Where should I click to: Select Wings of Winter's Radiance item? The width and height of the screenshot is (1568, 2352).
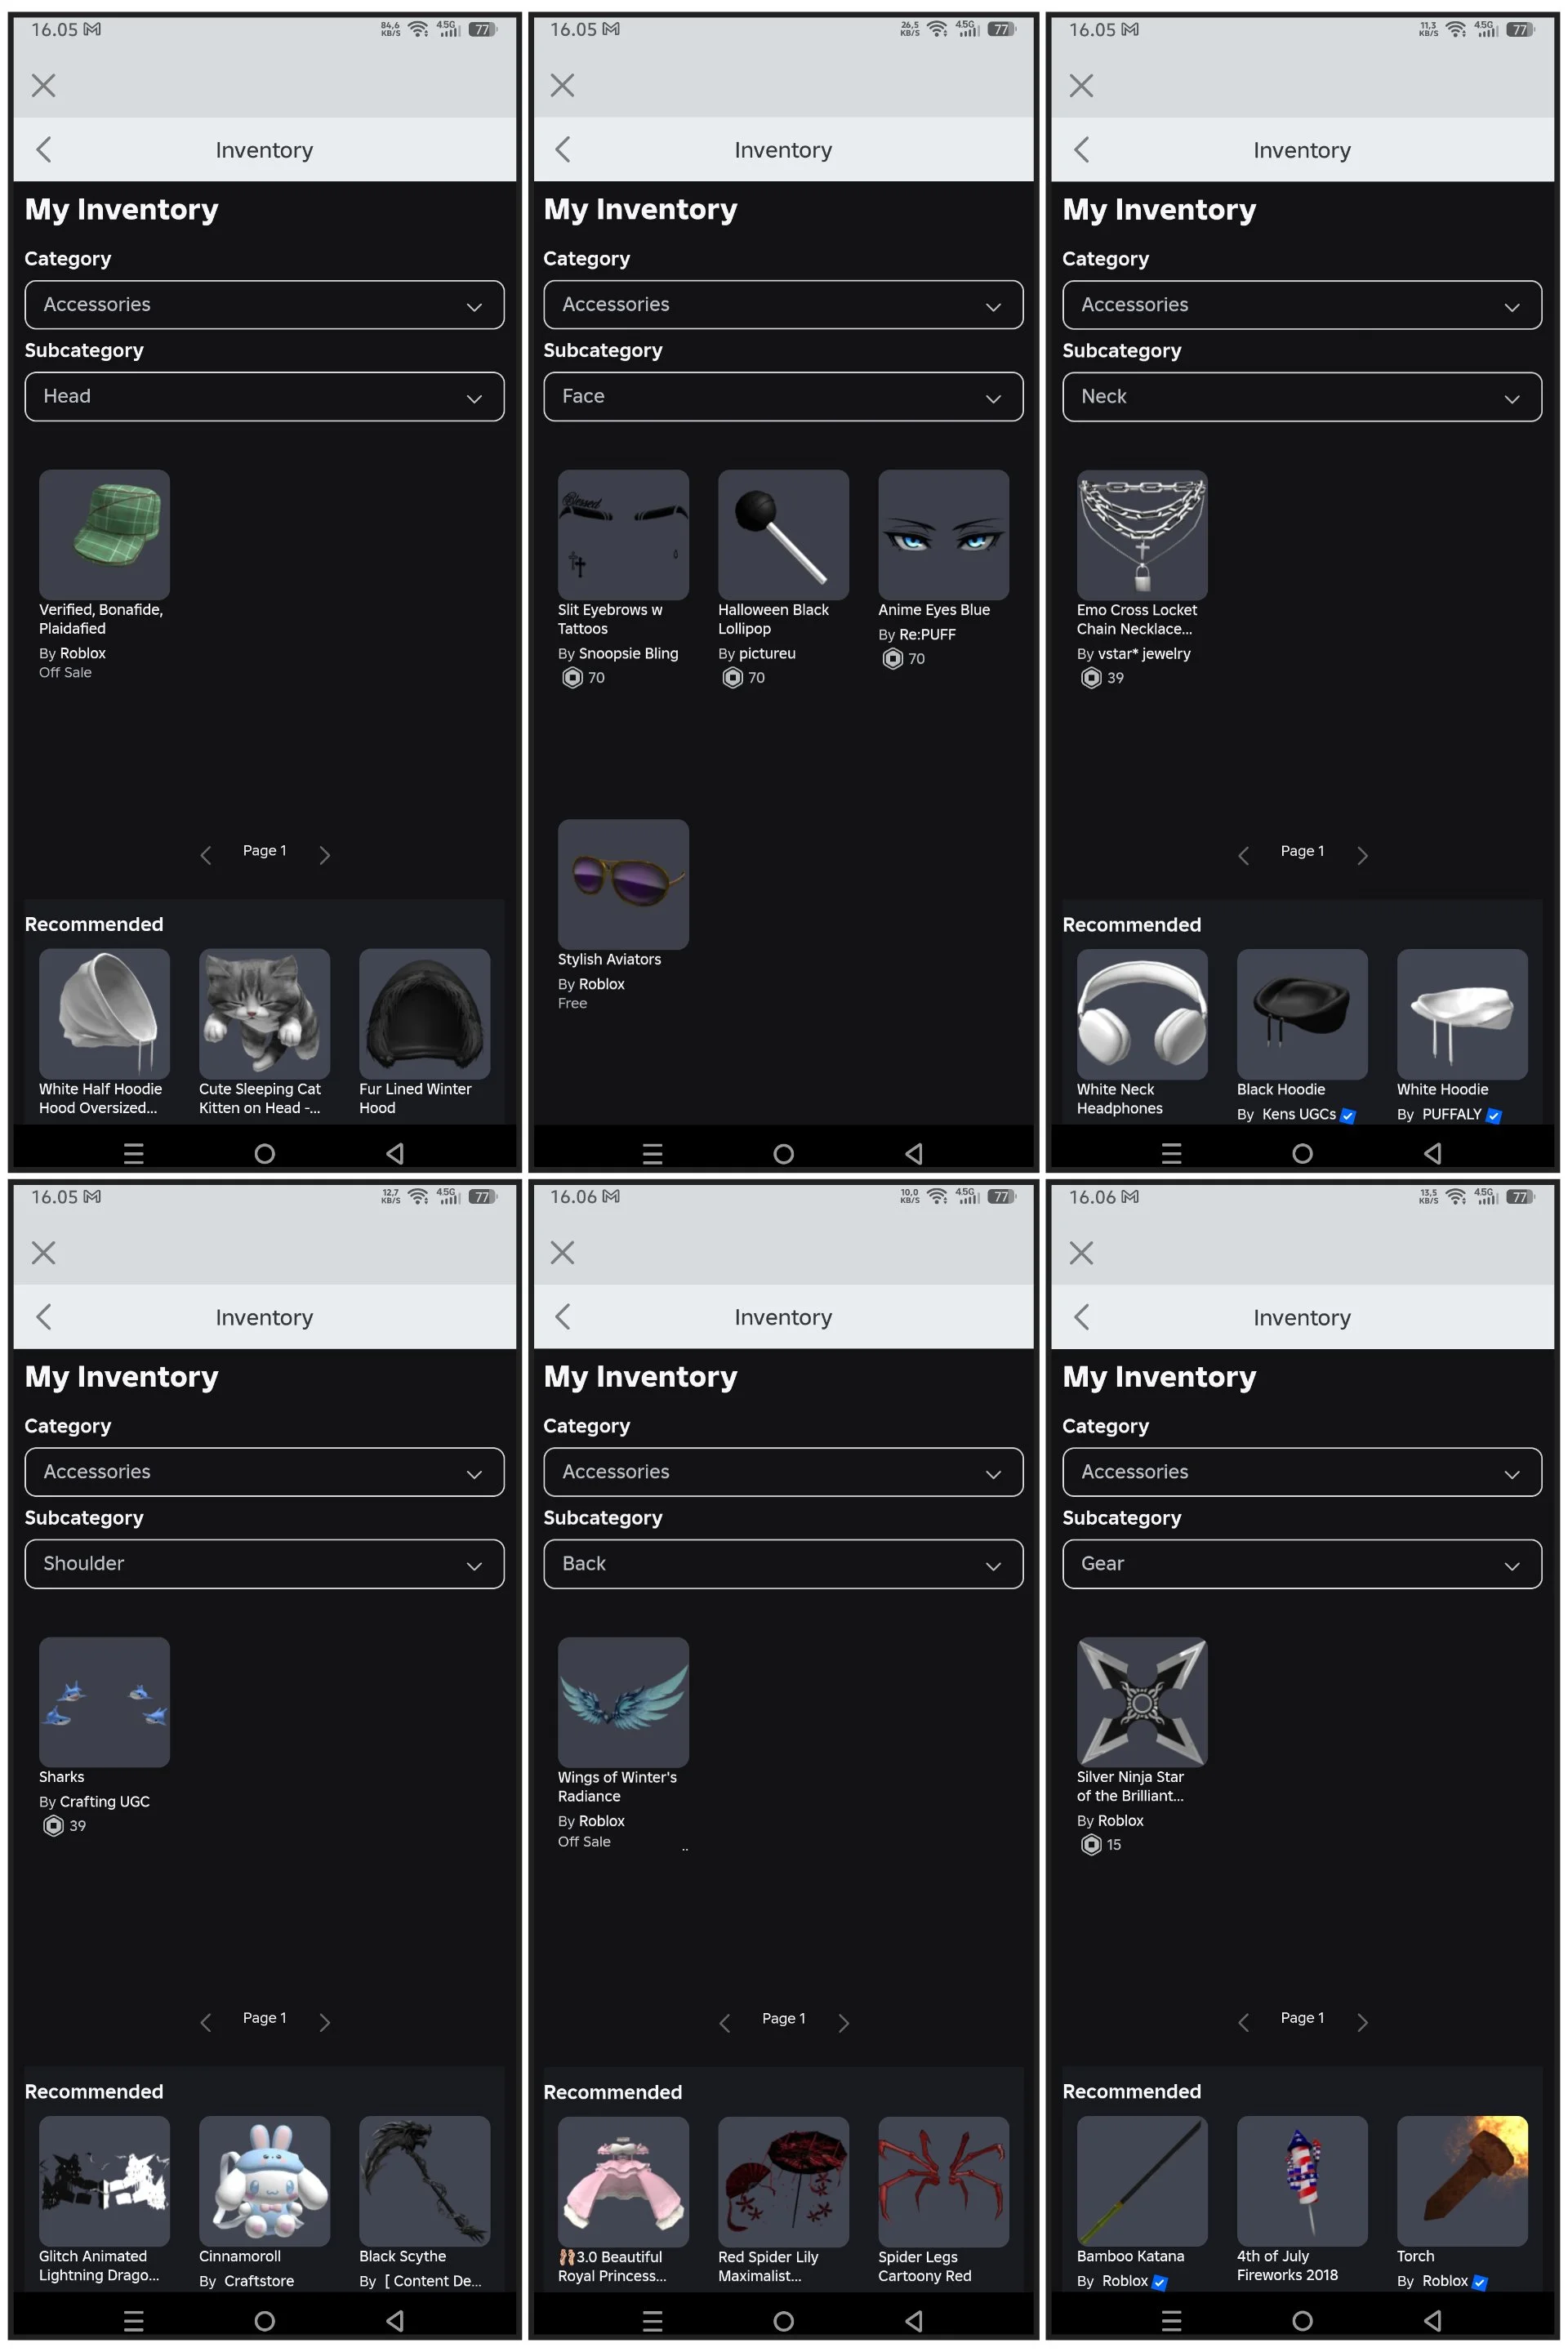(623, 1701)
